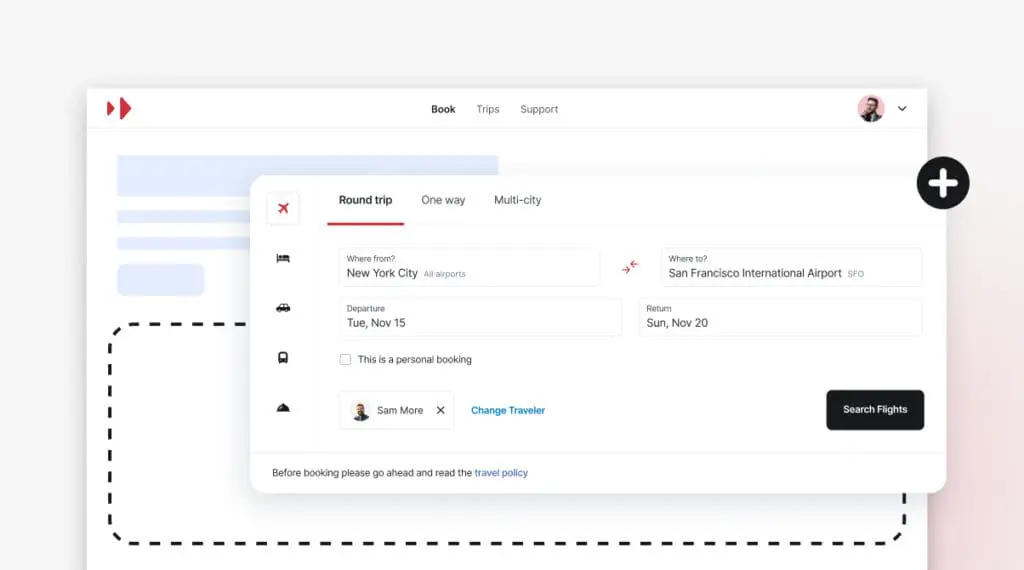This screenshot has height=570, width=1024.
Task: Switch to the One way tab
Action: 443,200
